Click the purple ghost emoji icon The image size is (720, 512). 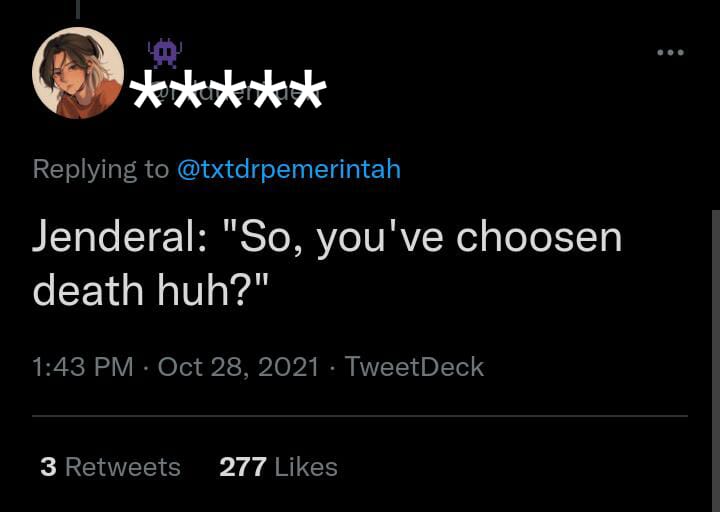[163, 53]
